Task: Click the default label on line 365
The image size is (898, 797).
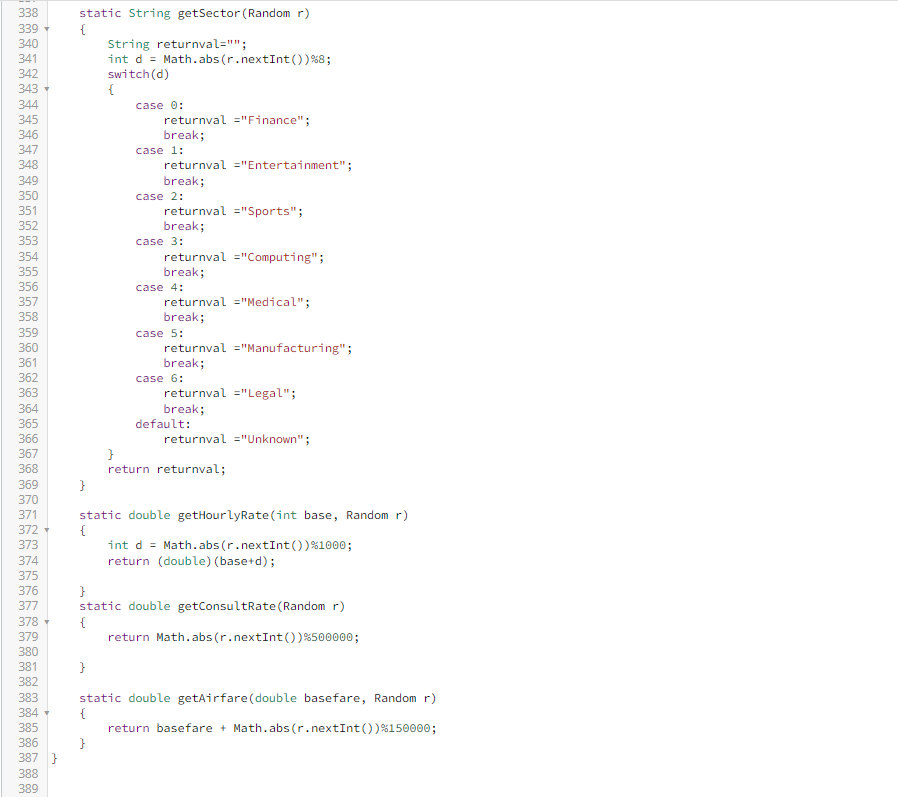Action: 158,423
